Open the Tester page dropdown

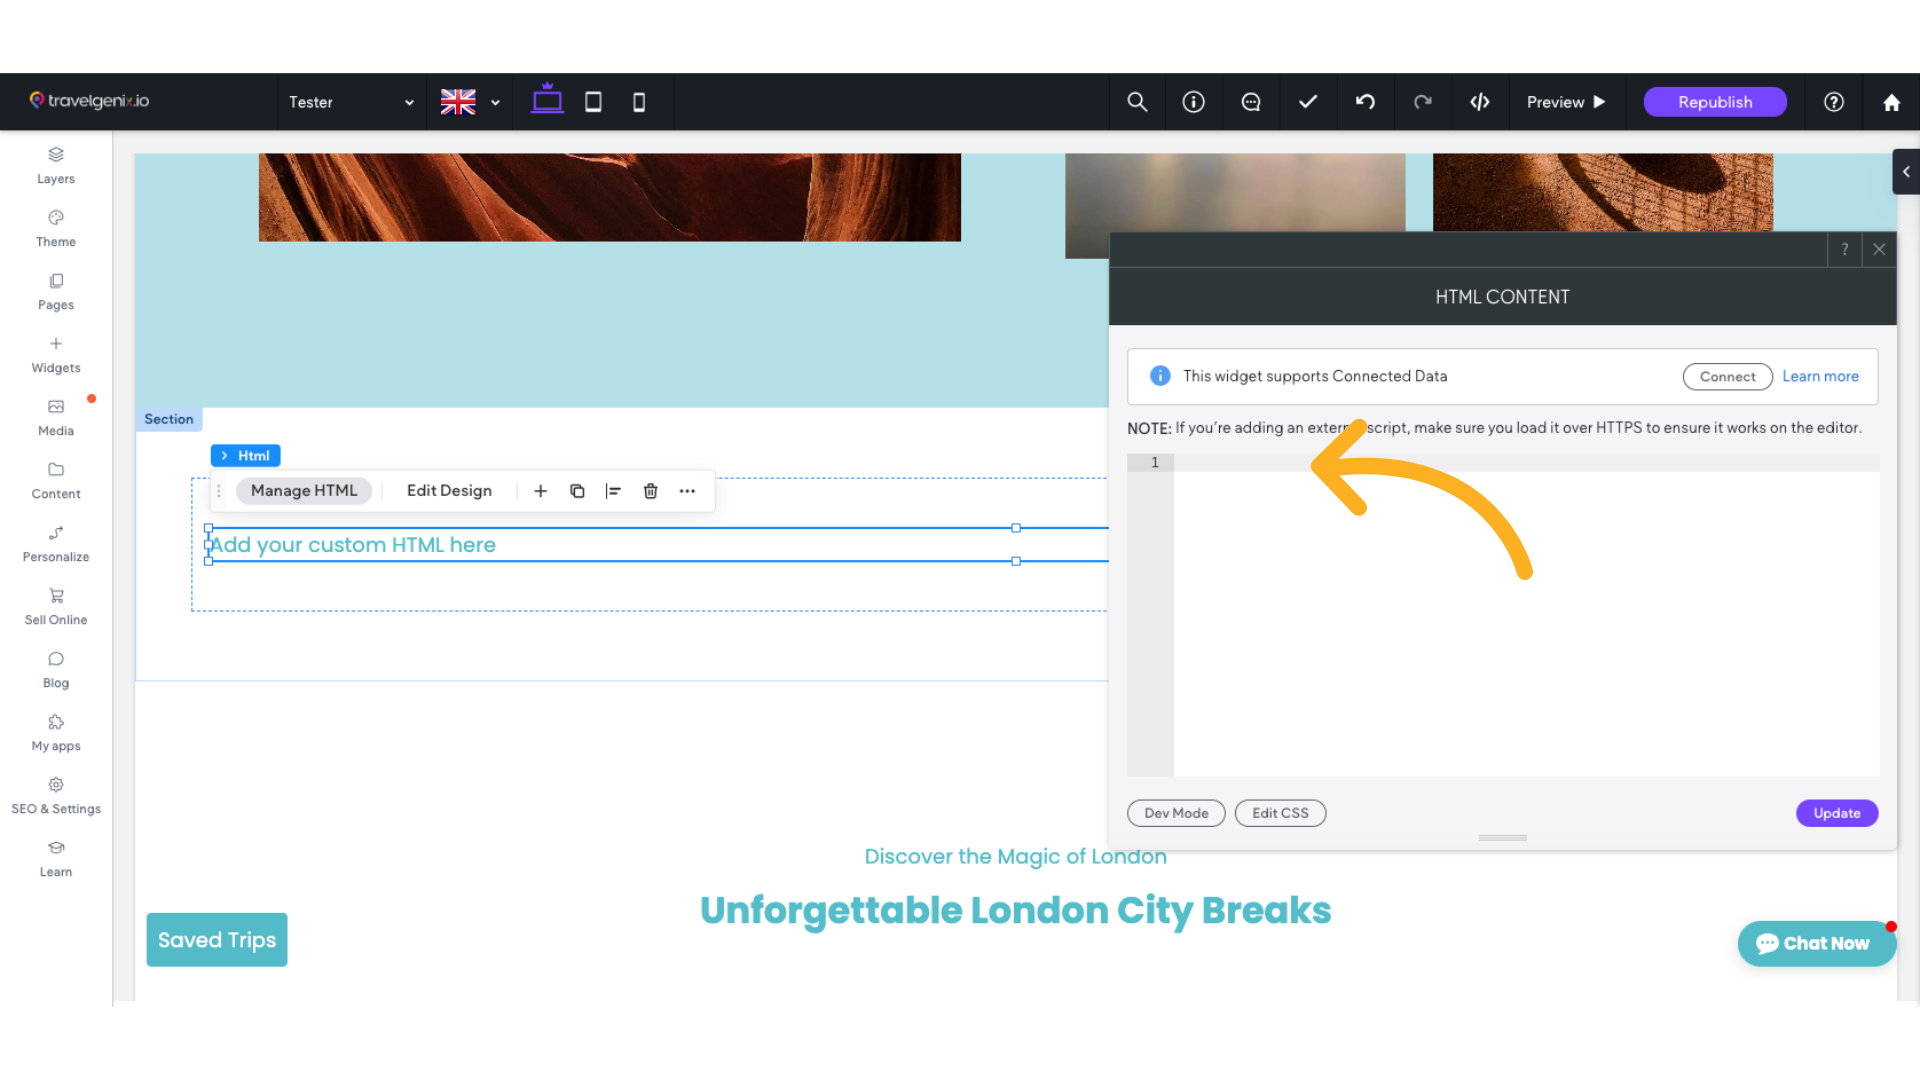tap(350, 101)
